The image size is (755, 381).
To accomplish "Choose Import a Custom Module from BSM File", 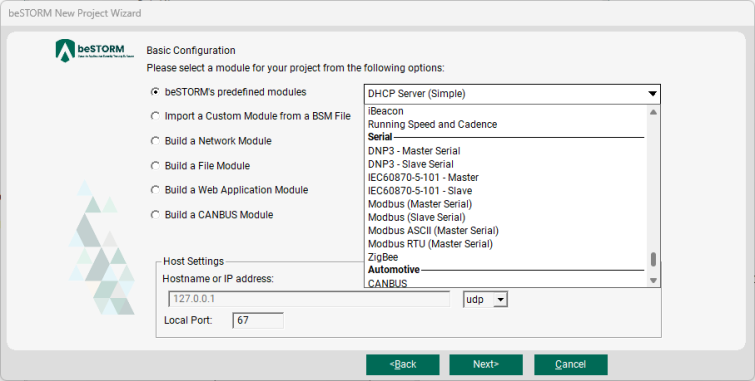I will pos(155,116).
